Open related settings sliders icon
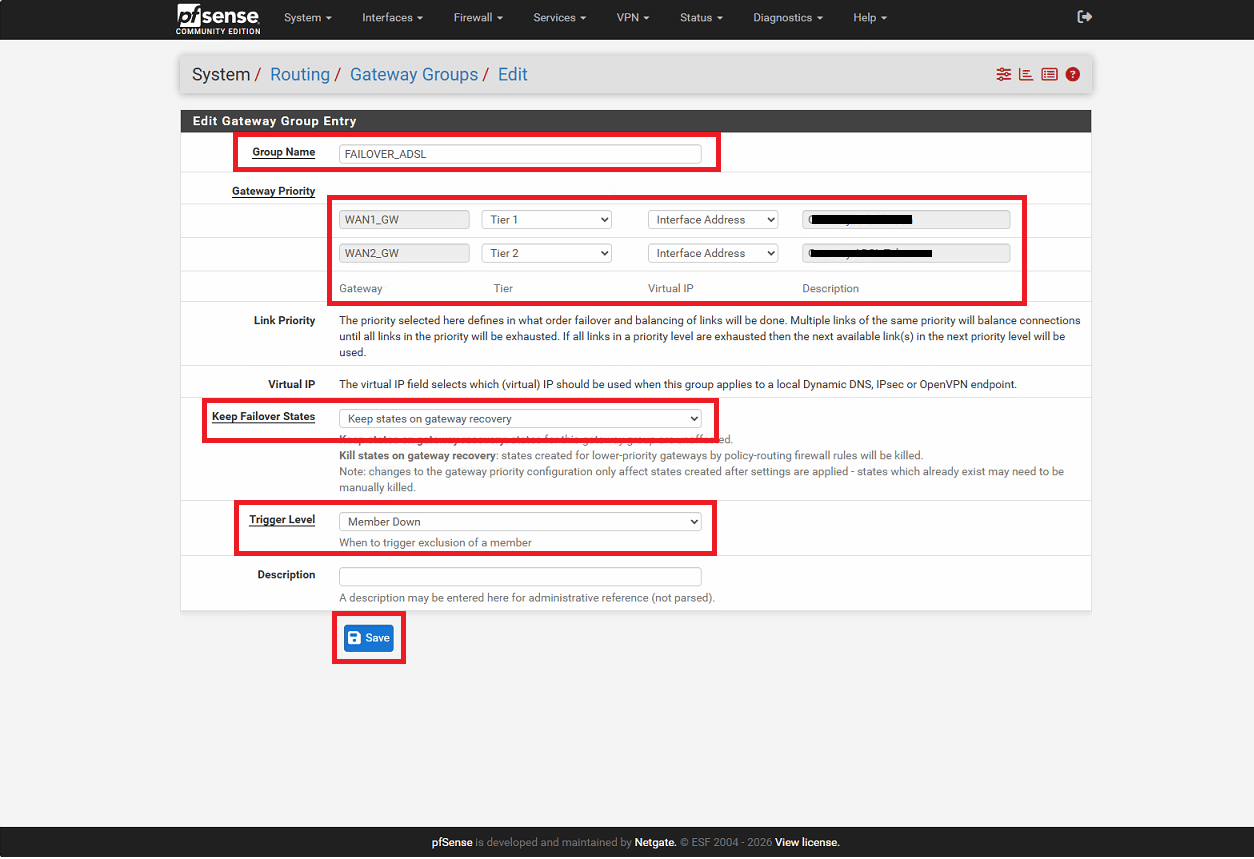Image resolution: width=1254 pixels, height=859 pixels. [x=1003, y=74]
